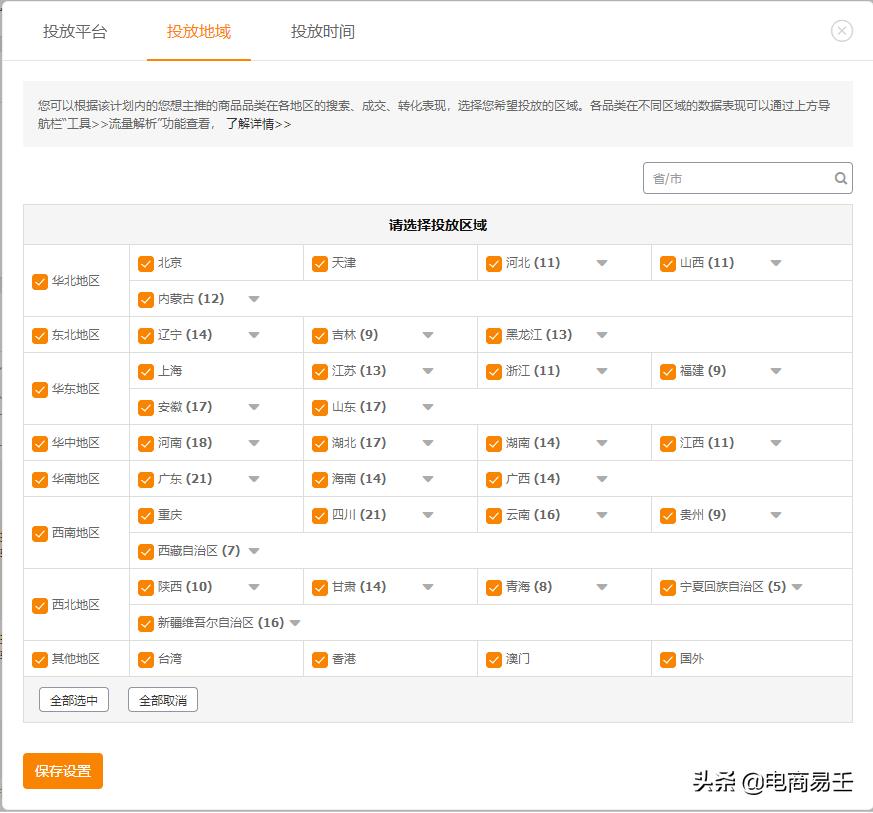Expand the 海南 (14) dropdown arrow
873x813 pixels.
tap(428, 479)
